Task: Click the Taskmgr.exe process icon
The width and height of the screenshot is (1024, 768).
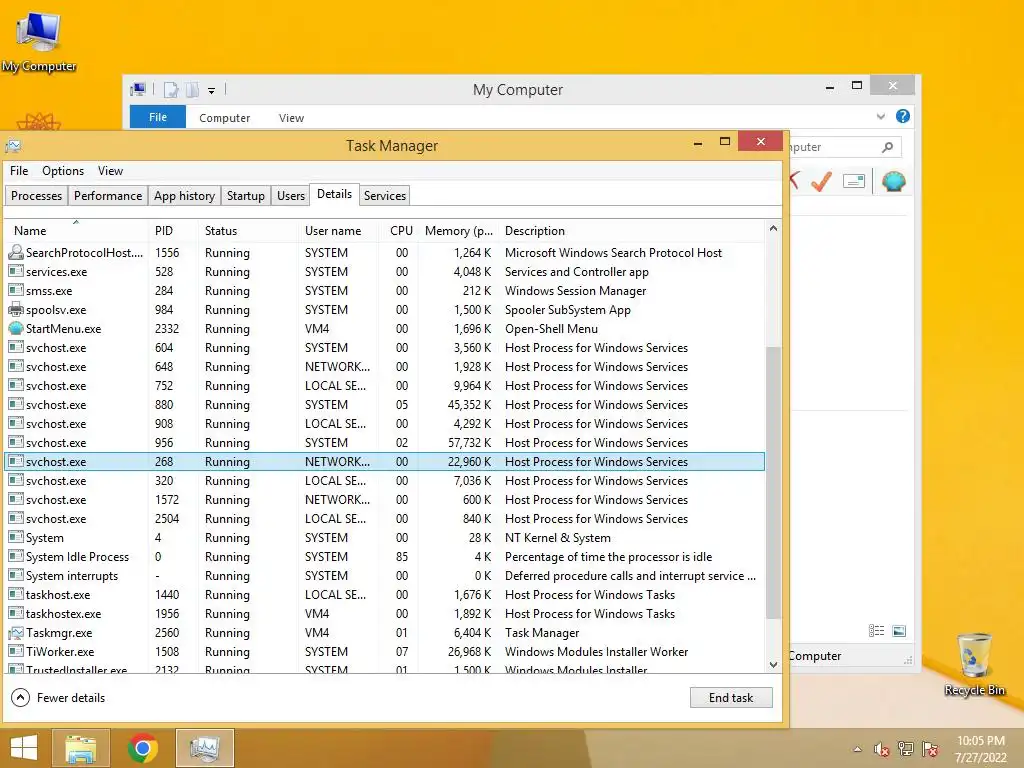Action: [x=16, y=633]
